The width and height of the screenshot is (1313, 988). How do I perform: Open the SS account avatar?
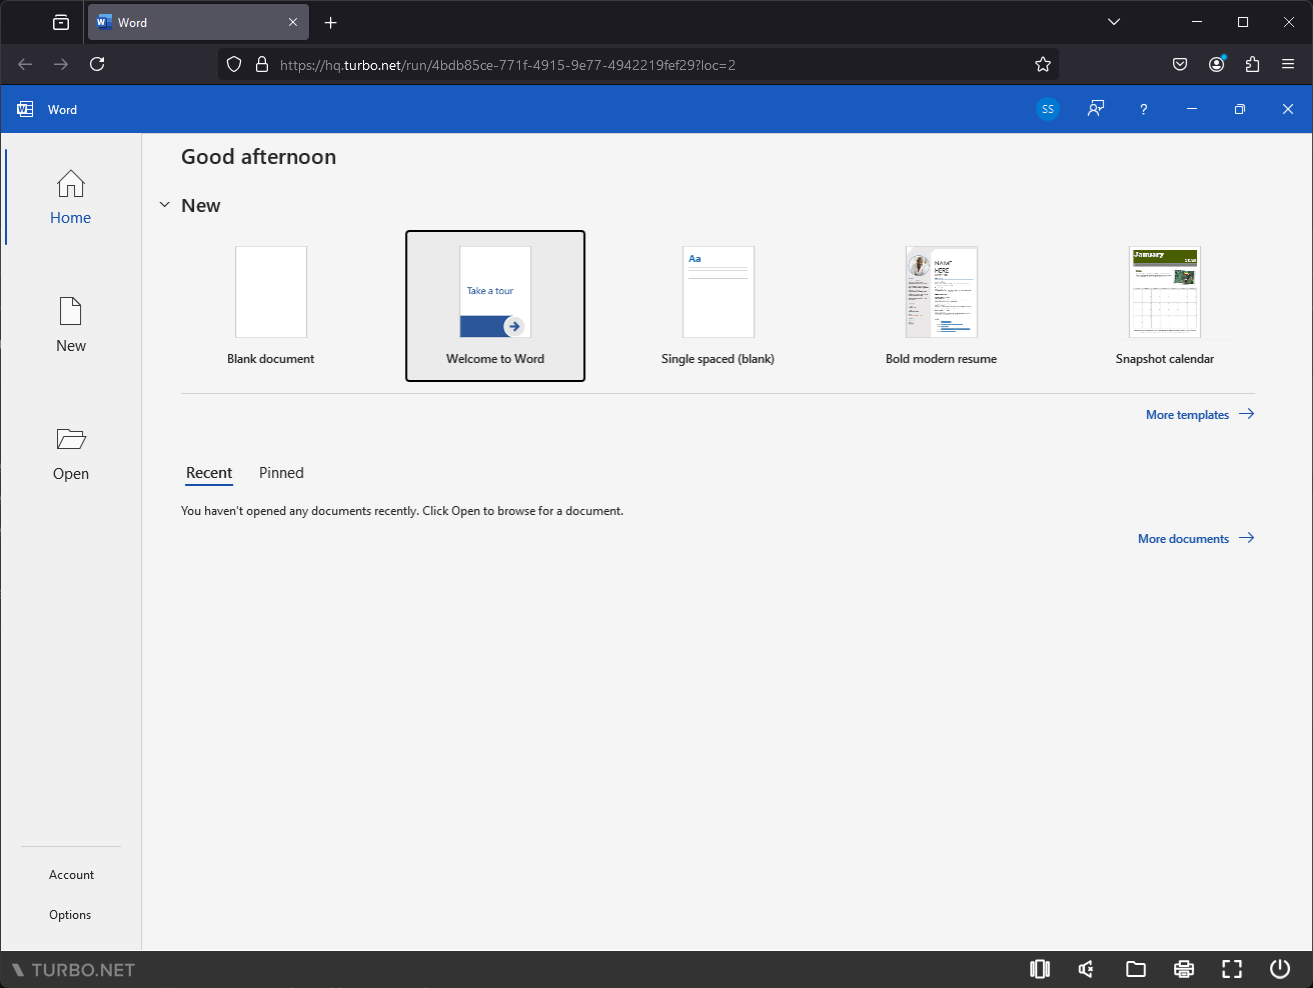tap(1047, 109)
